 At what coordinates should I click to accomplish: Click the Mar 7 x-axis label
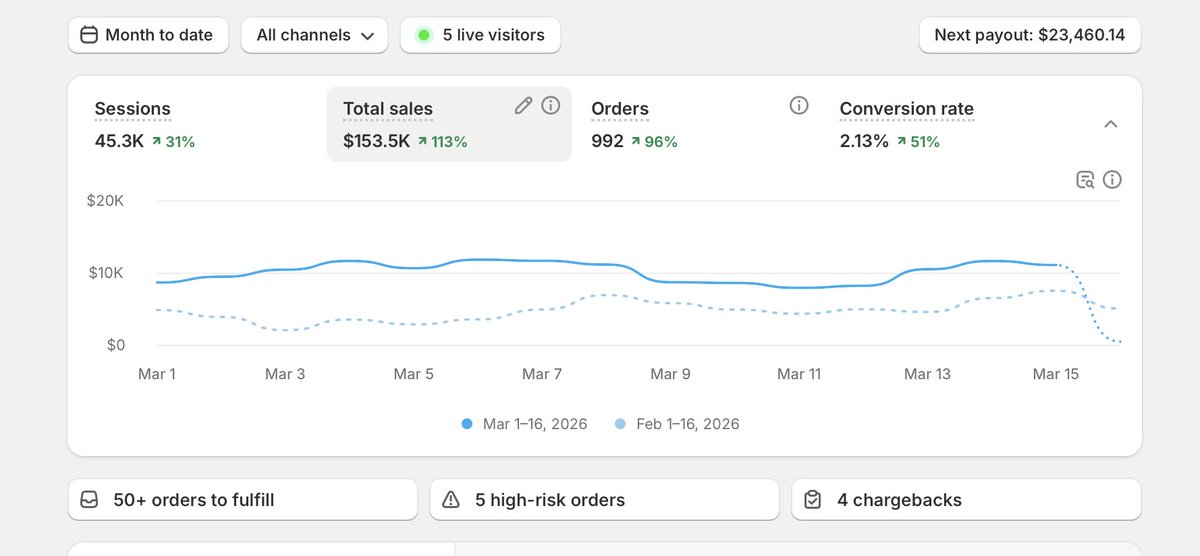coord(542,374)
